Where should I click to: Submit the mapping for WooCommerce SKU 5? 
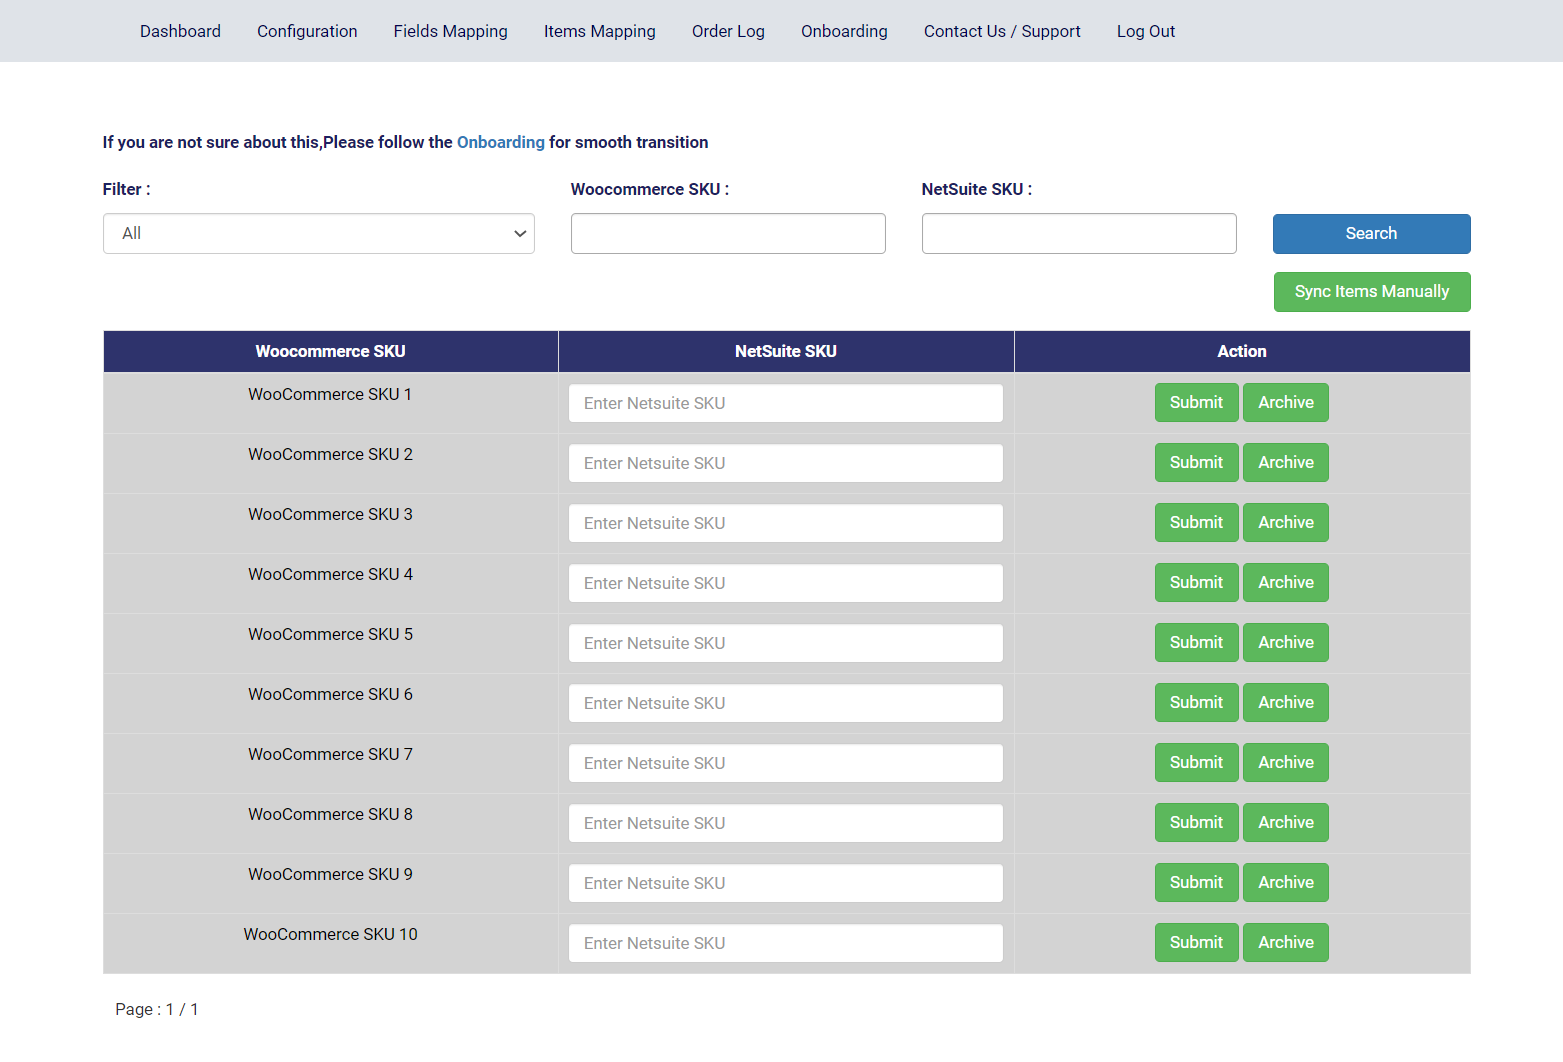pos(1196,642)
